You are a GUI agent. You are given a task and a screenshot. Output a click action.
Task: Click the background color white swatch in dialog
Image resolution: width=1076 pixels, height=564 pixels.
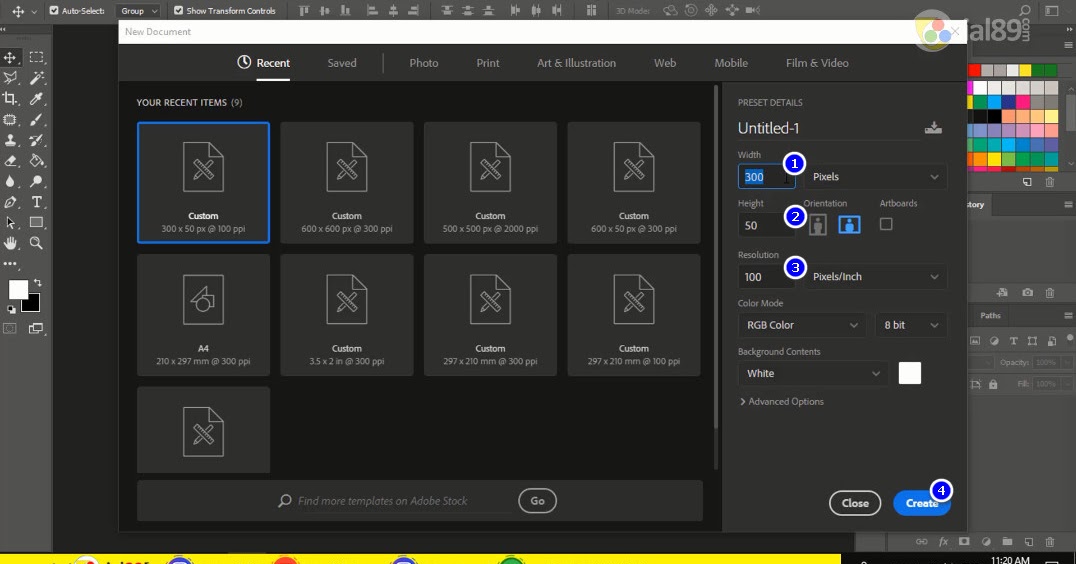pyautogui.click(x=910, y=373)
